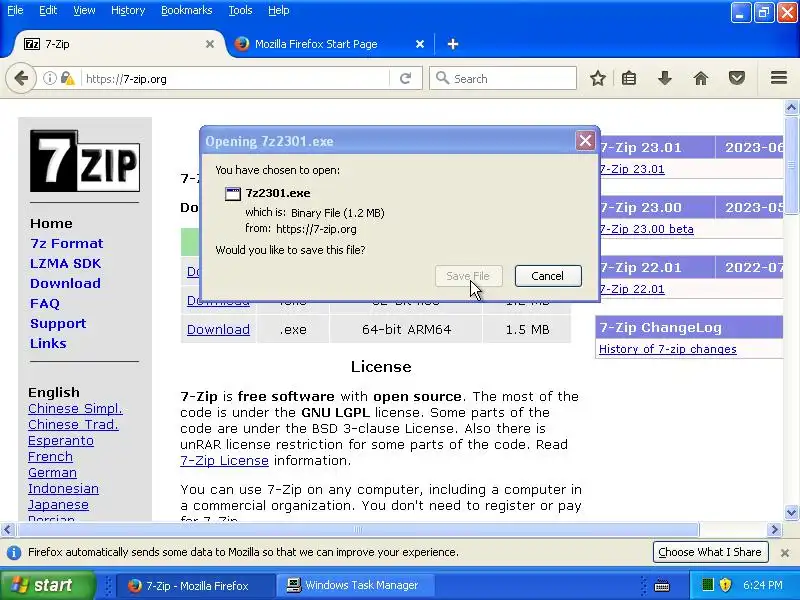This screenshot has width=800, height=600.
Task: Close the 7-Zip tab
Action: point(210,44)
